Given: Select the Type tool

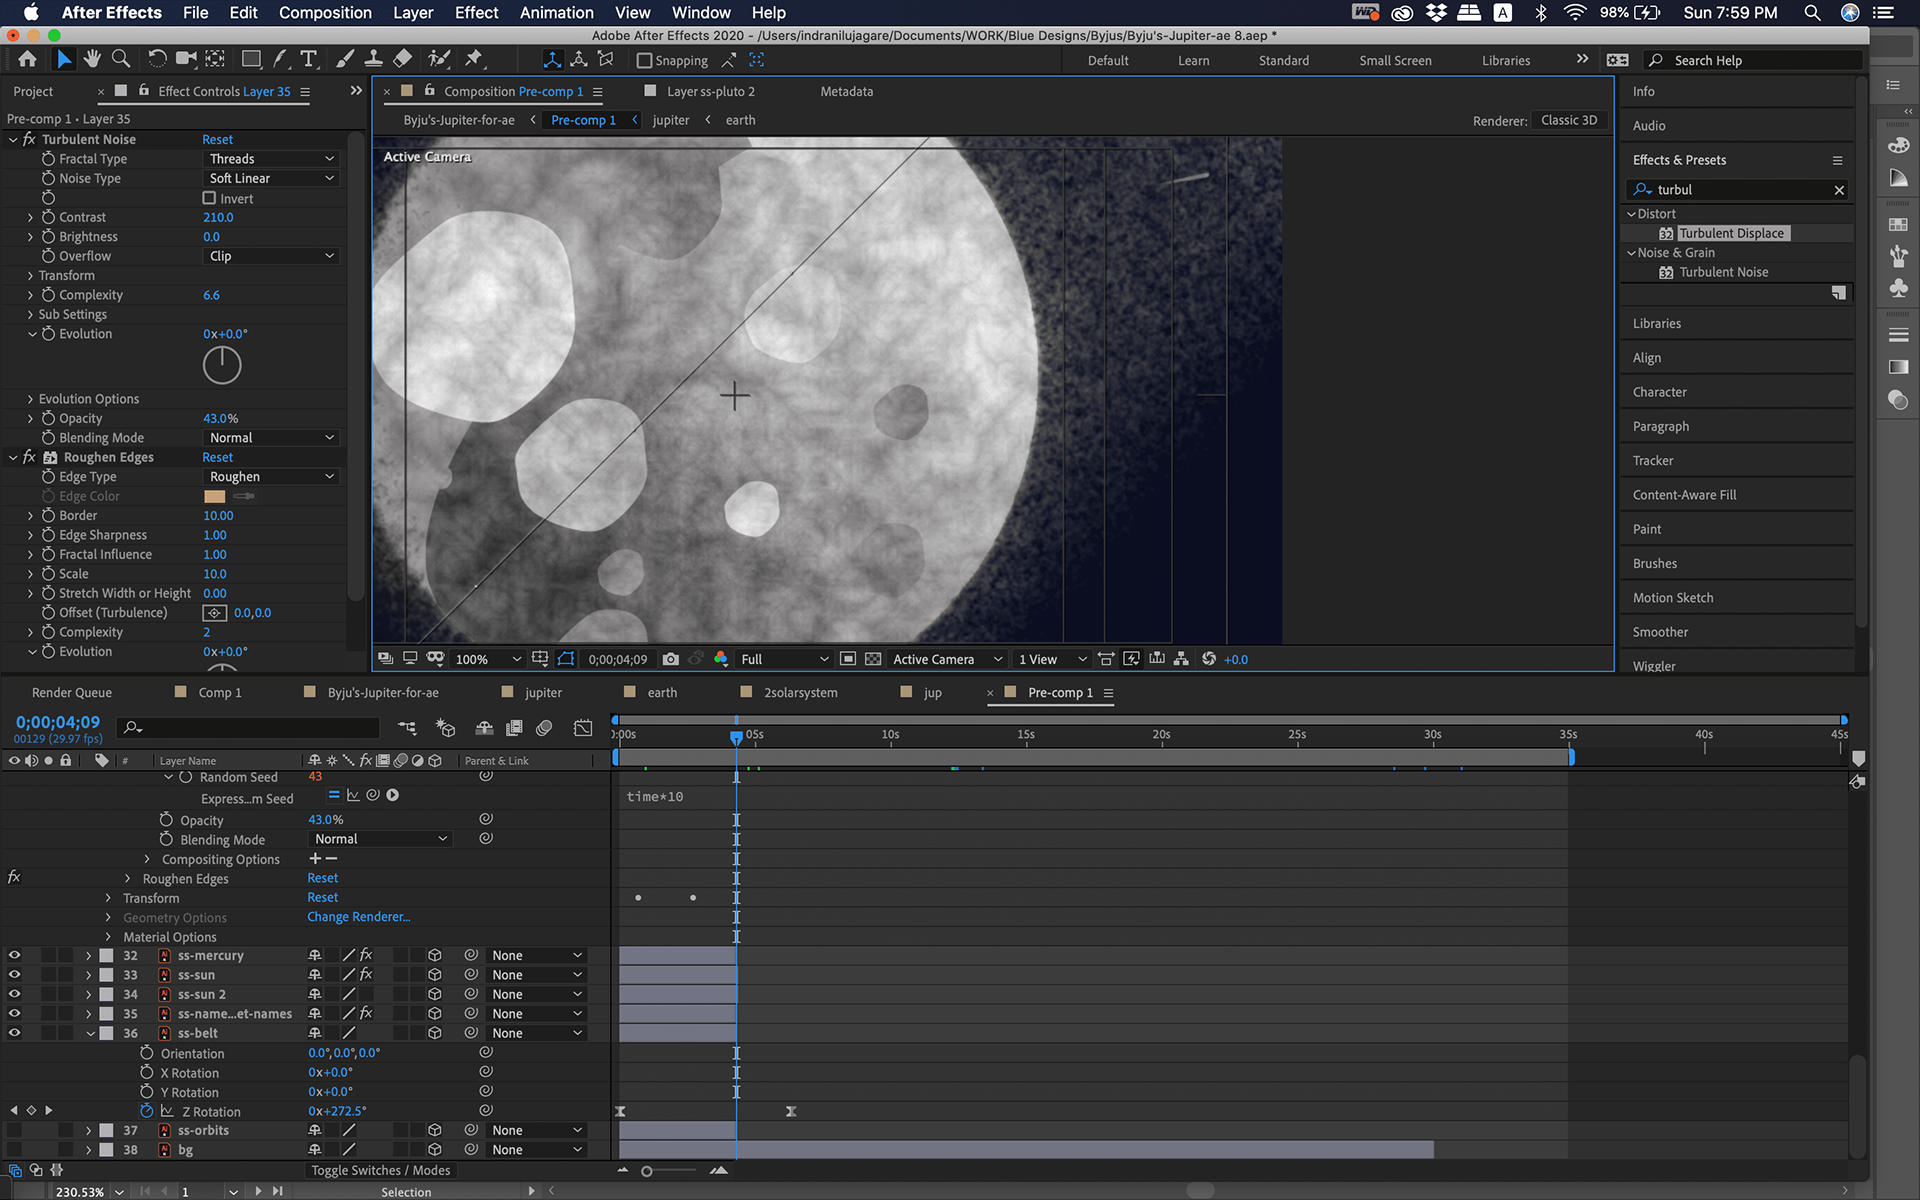Looking at the screenshot, I should (308, 59).
